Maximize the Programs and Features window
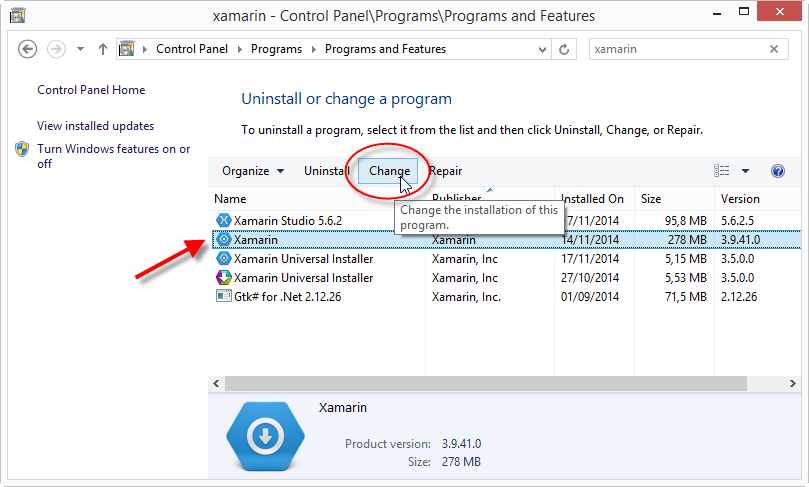809x487 pixels. [x=743, y=12]
